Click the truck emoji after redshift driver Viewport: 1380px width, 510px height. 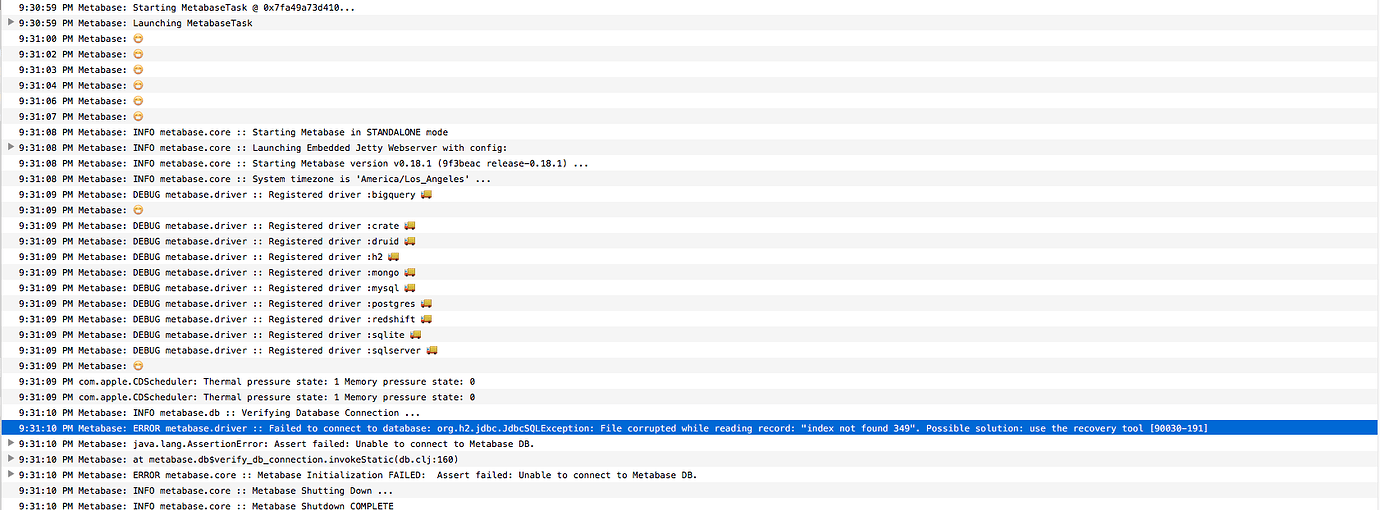(426, 319)
